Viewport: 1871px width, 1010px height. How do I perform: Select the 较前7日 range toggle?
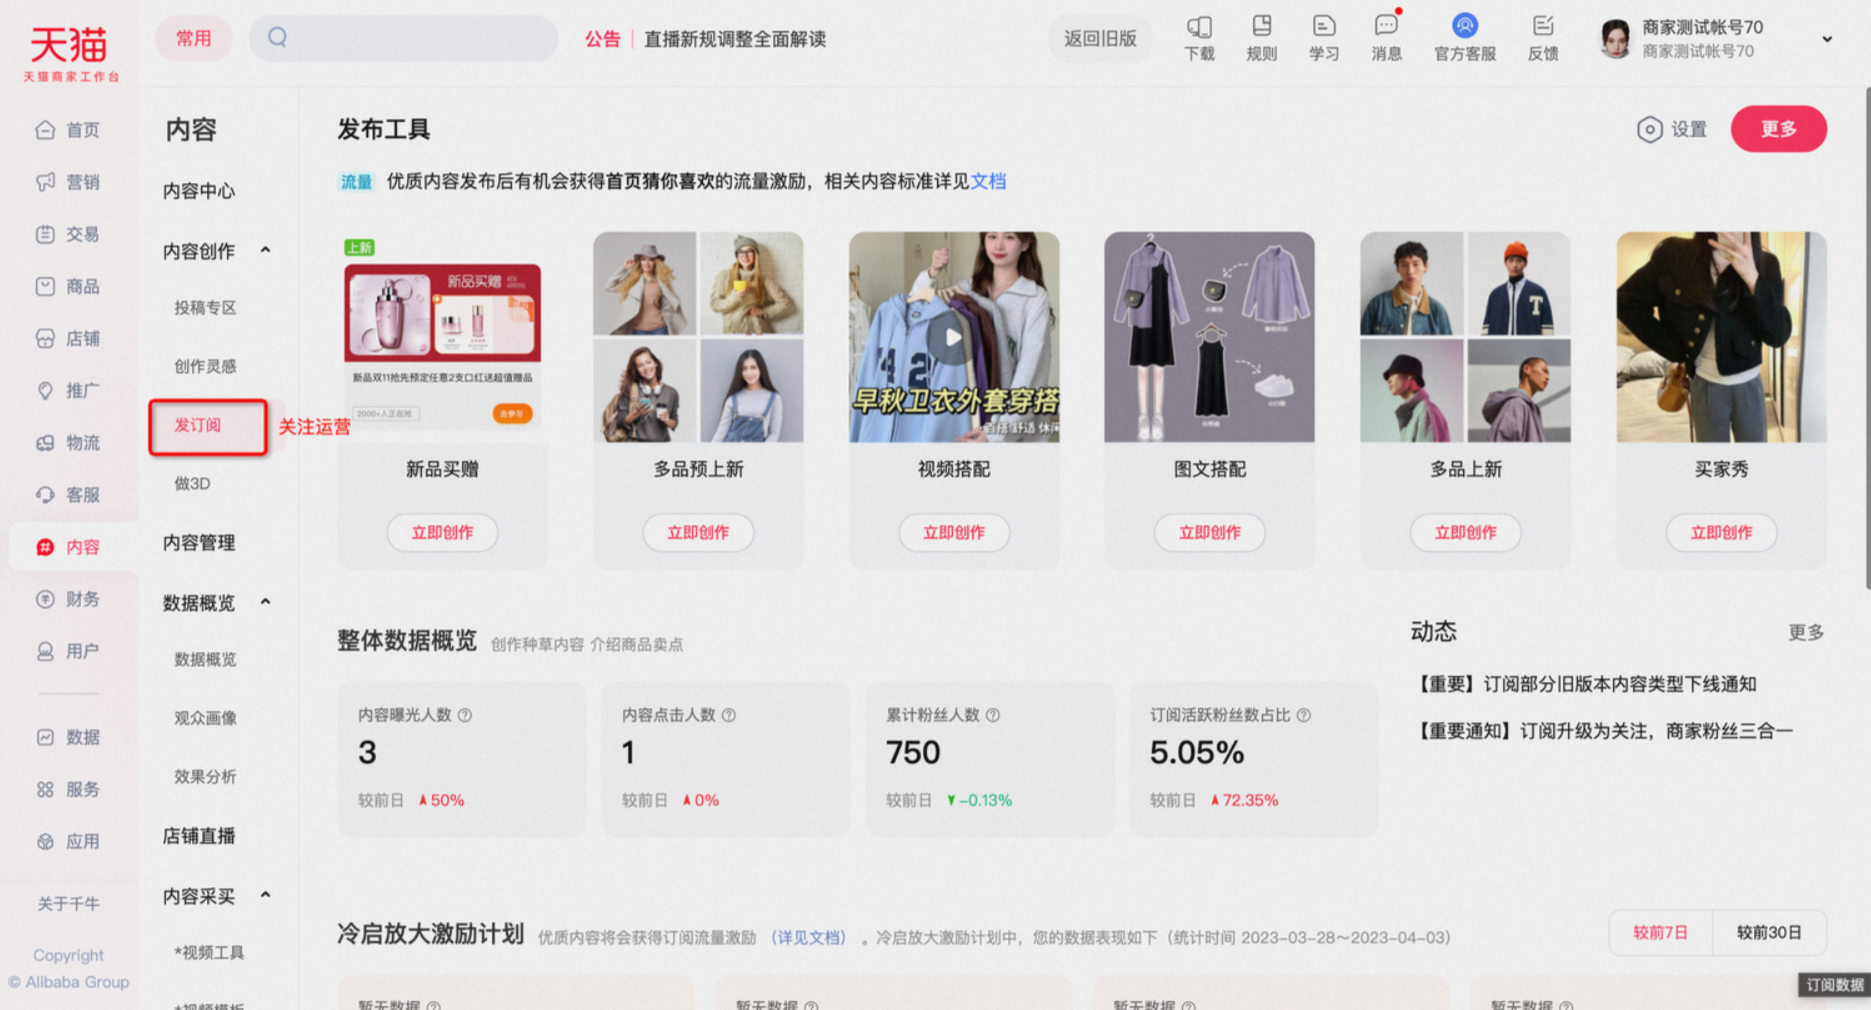(1660, 932)
